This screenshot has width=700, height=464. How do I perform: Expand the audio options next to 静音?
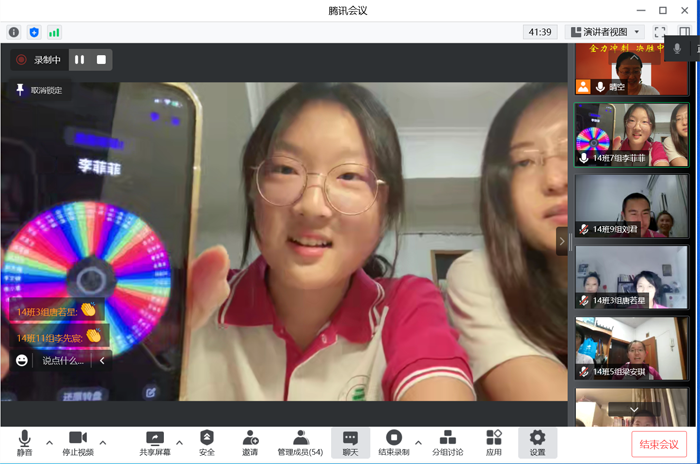pyautogui.click(x=49, y=443)
